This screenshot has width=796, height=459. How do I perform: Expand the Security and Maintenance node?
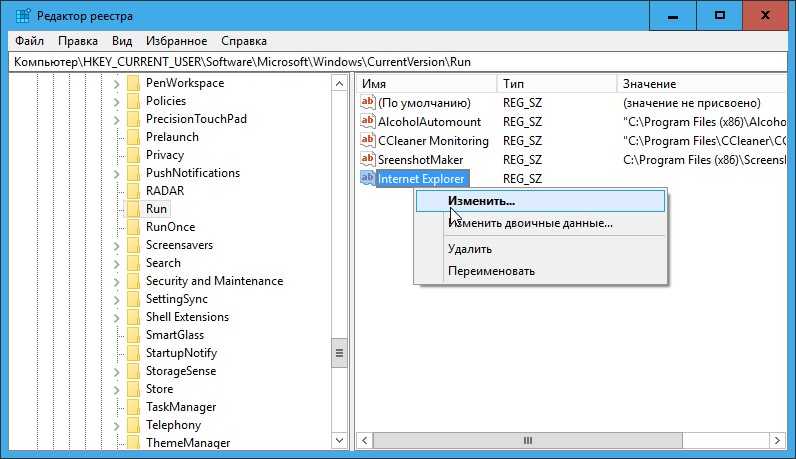click(x=116, y=281)
